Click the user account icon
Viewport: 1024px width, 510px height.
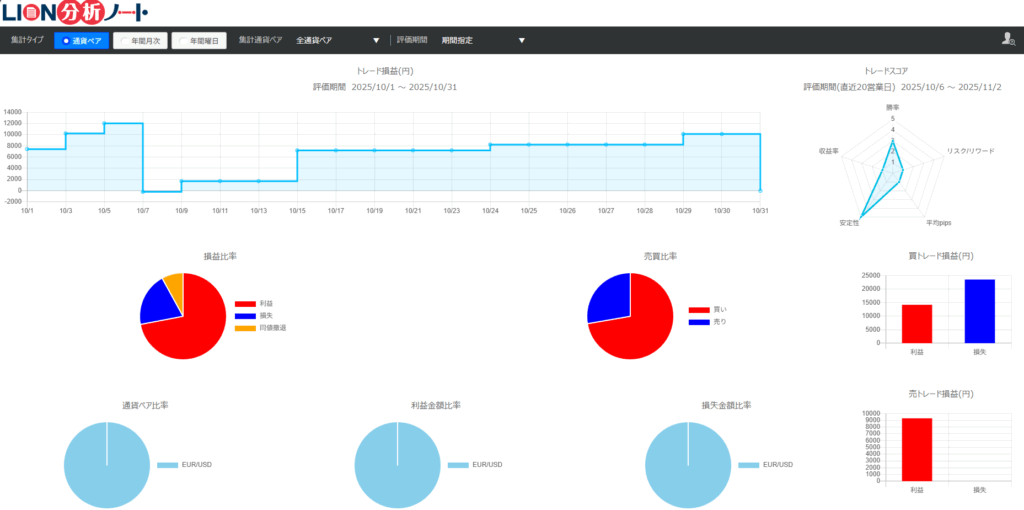pos(1007,39)
